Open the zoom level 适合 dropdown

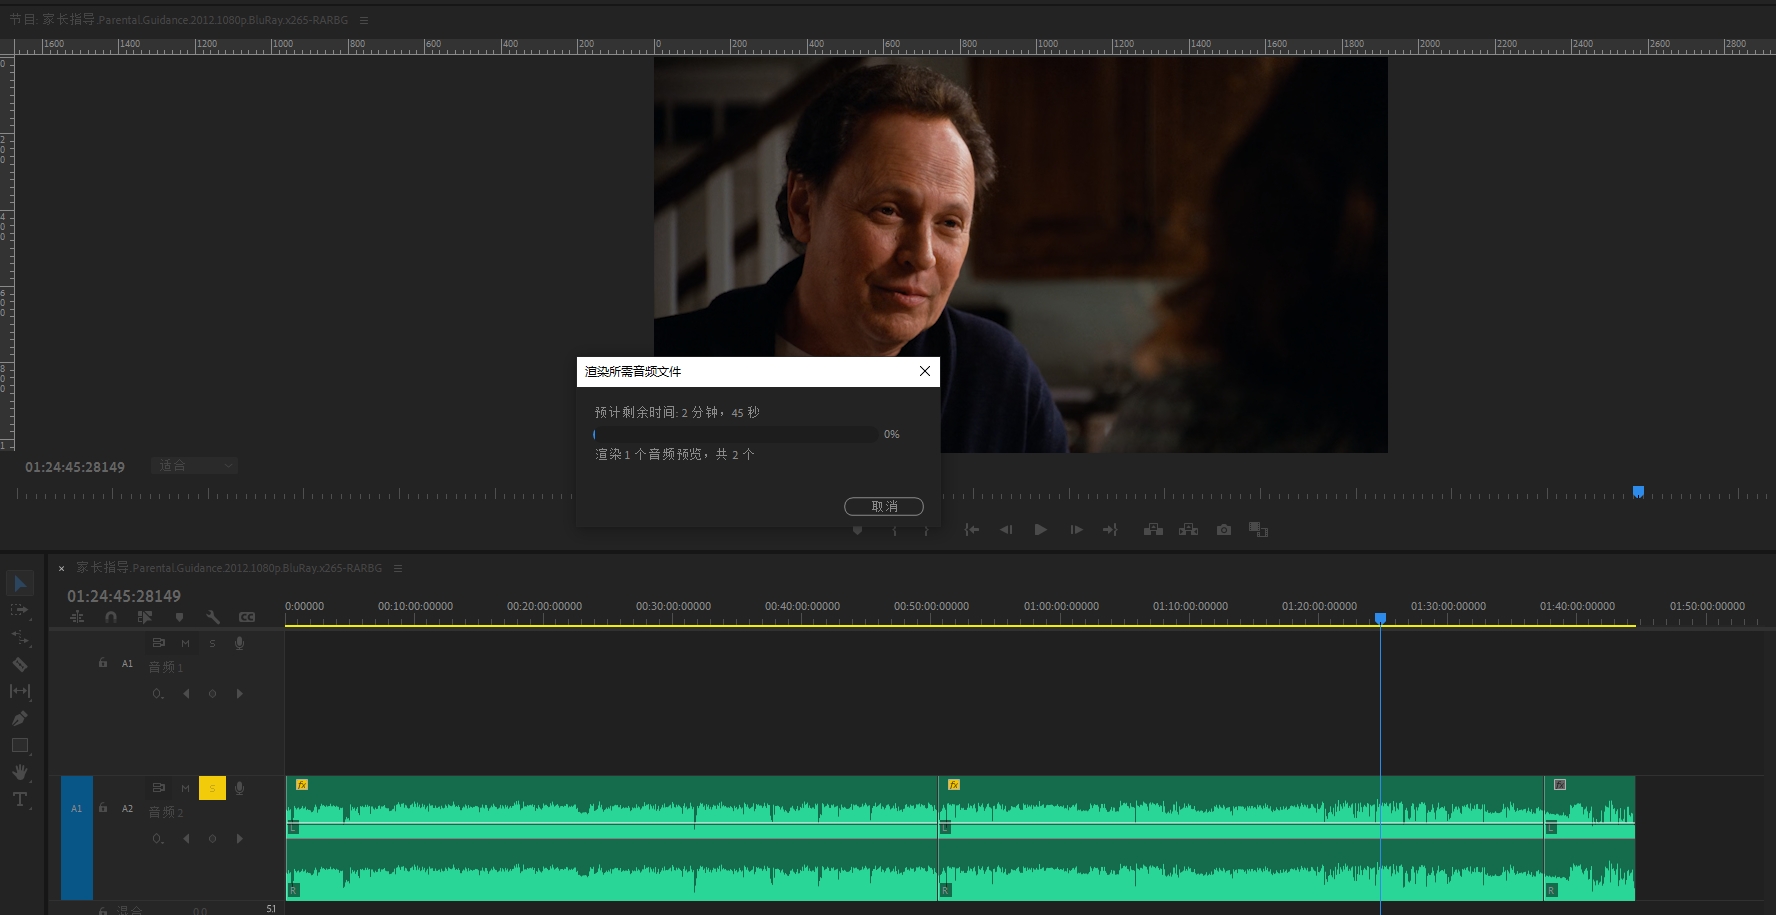195,466
